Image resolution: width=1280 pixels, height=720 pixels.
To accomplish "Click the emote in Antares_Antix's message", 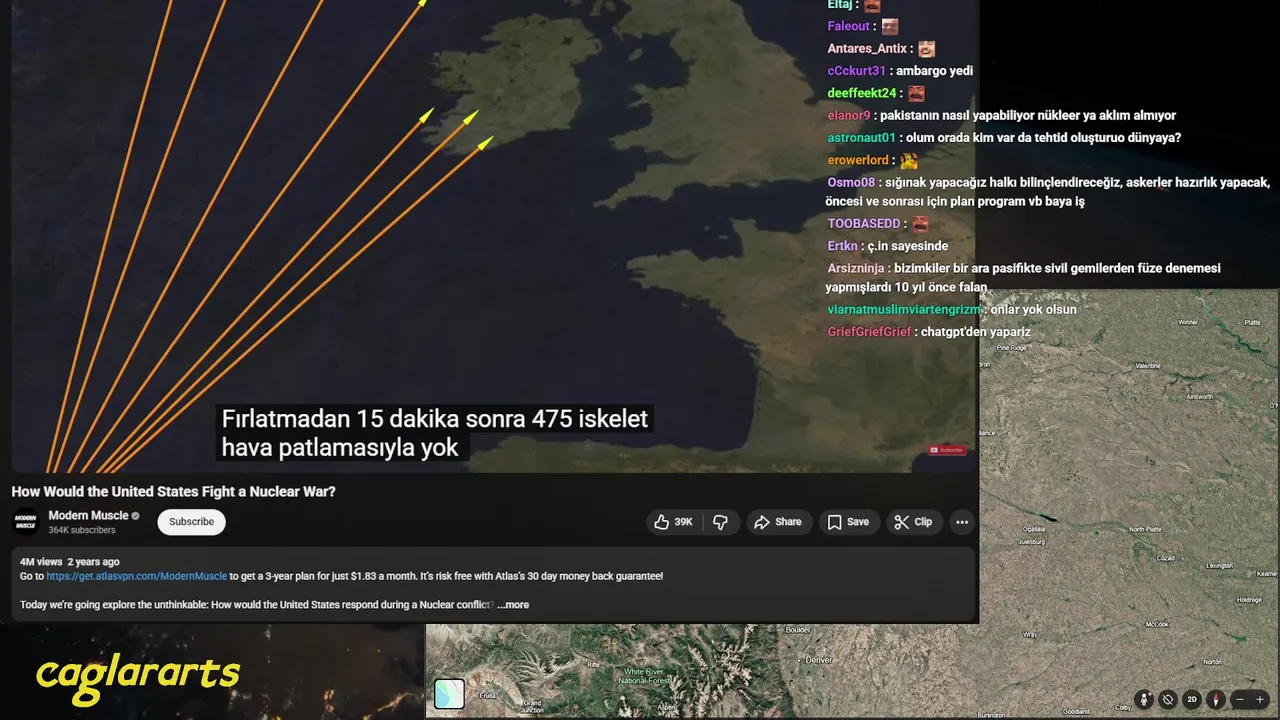I will pos(927,49).
